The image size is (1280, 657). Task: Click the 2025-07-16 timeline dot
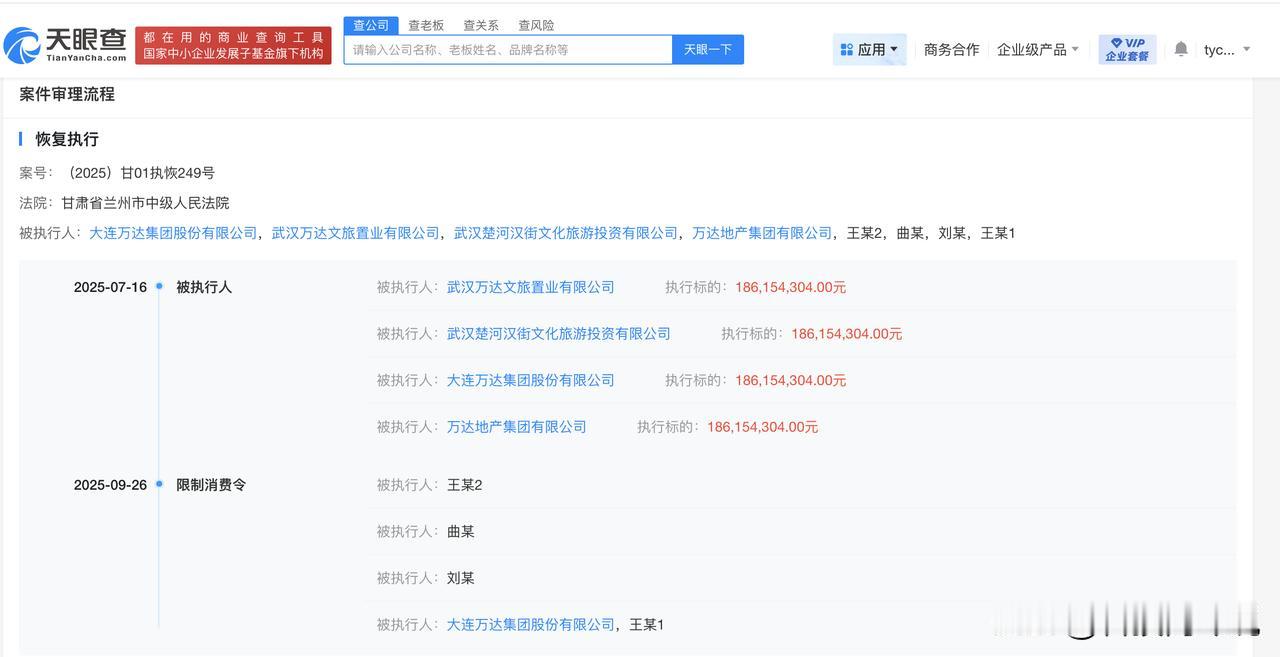tap(159, 286)
